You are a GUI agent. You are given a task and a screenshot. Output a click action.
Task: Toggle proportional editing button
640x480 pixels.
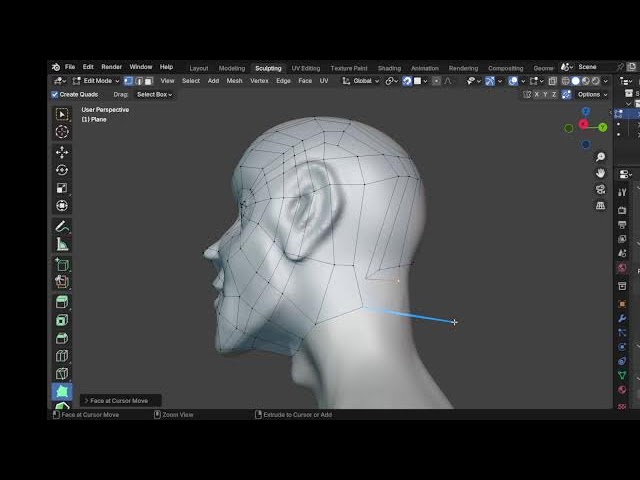[x=436, y=81]
